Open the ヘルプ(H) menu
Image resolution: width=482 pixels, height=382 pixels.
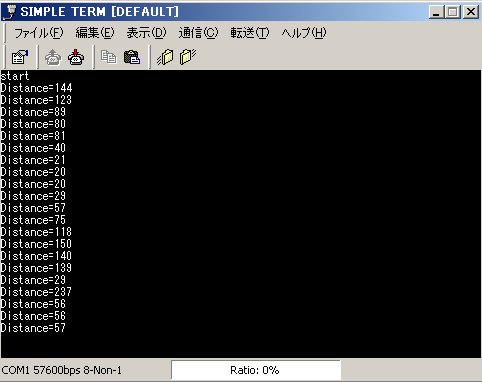click(304, 33)
